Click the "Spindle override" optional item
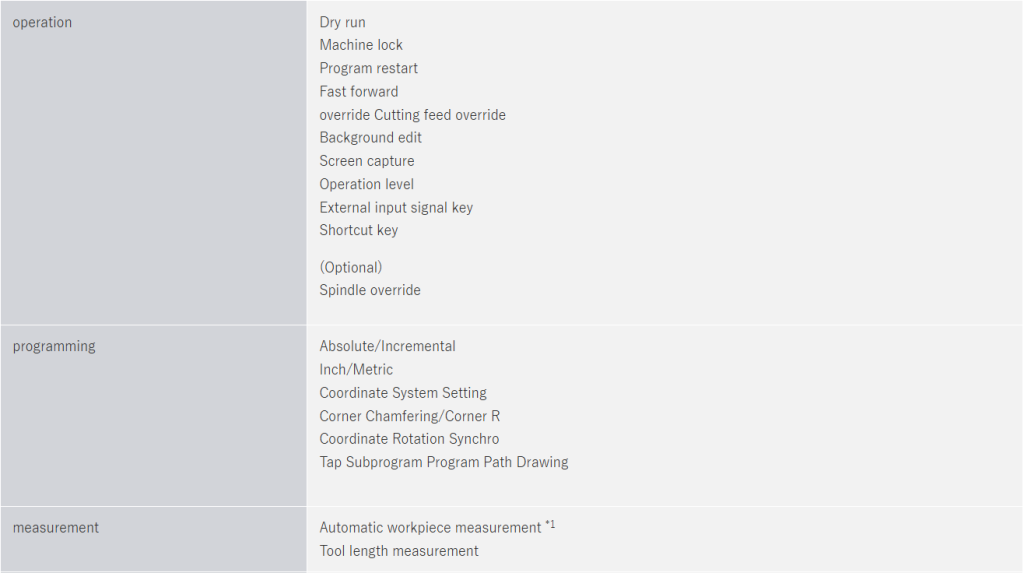 pyautogui.click(x=370, y=290)
